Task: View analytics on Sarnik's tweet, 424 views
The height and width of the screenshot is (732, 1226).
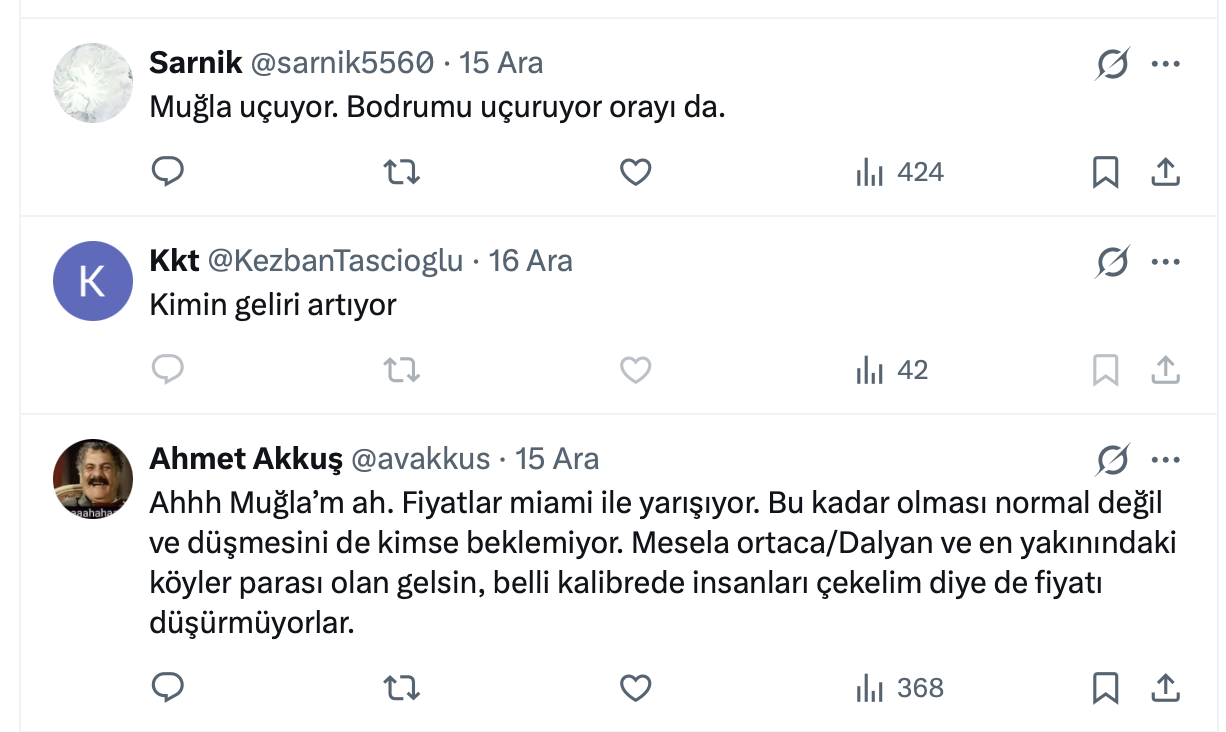Action: point(900,173)
